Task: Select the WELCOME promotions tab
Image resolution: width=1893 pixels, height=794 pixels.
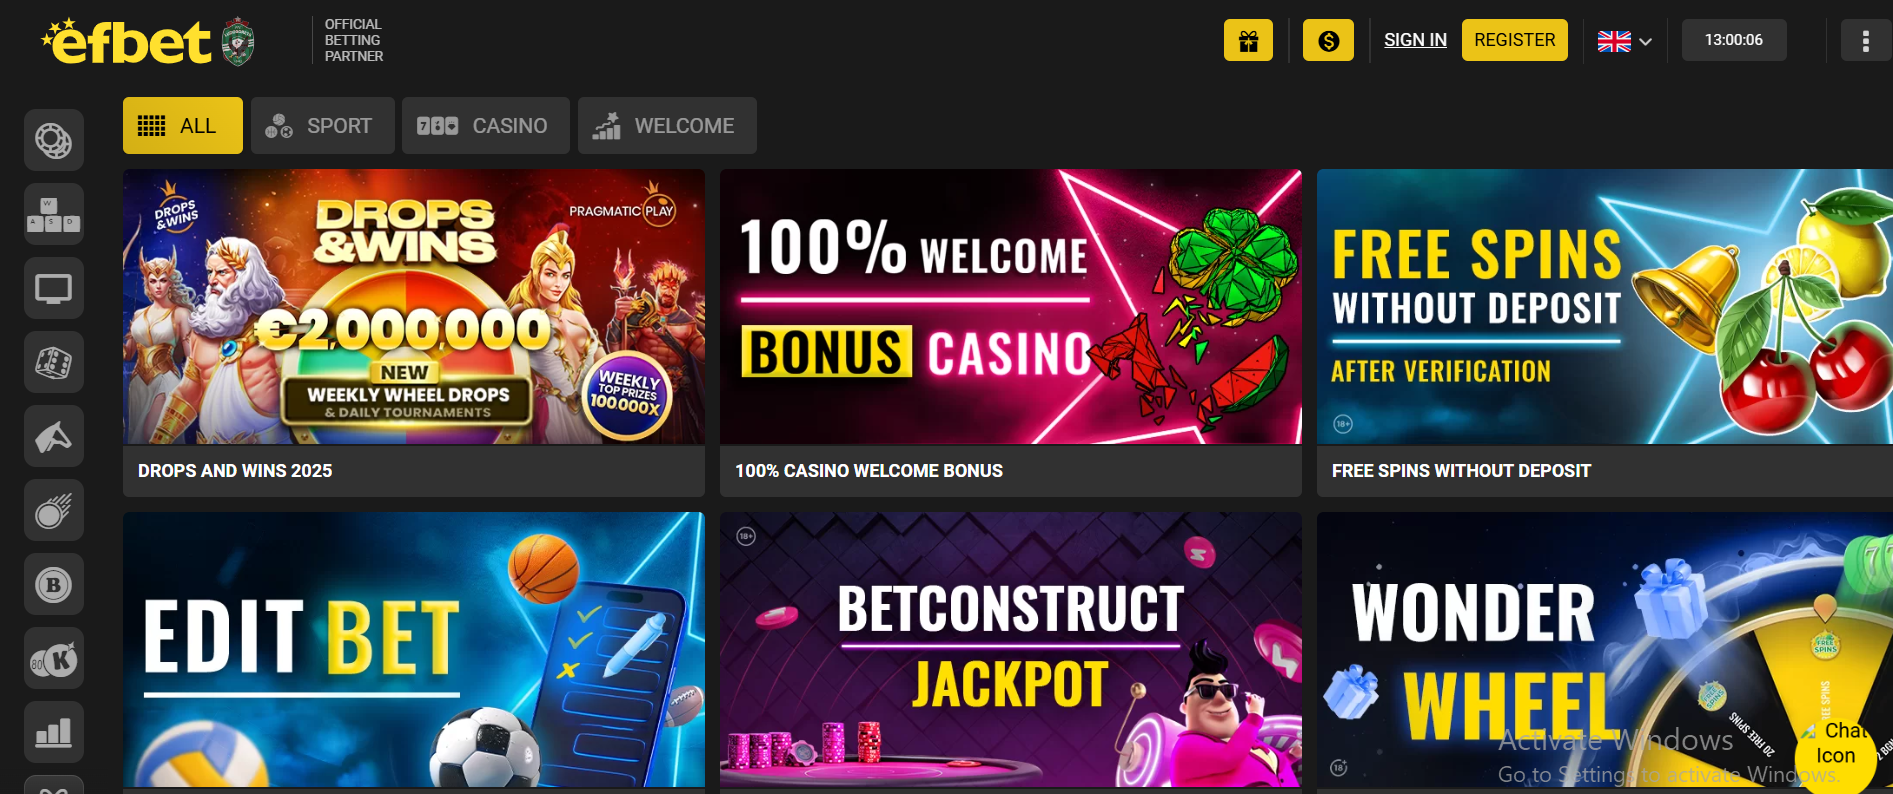Action: pyautogui.click(x=667, y=126)
